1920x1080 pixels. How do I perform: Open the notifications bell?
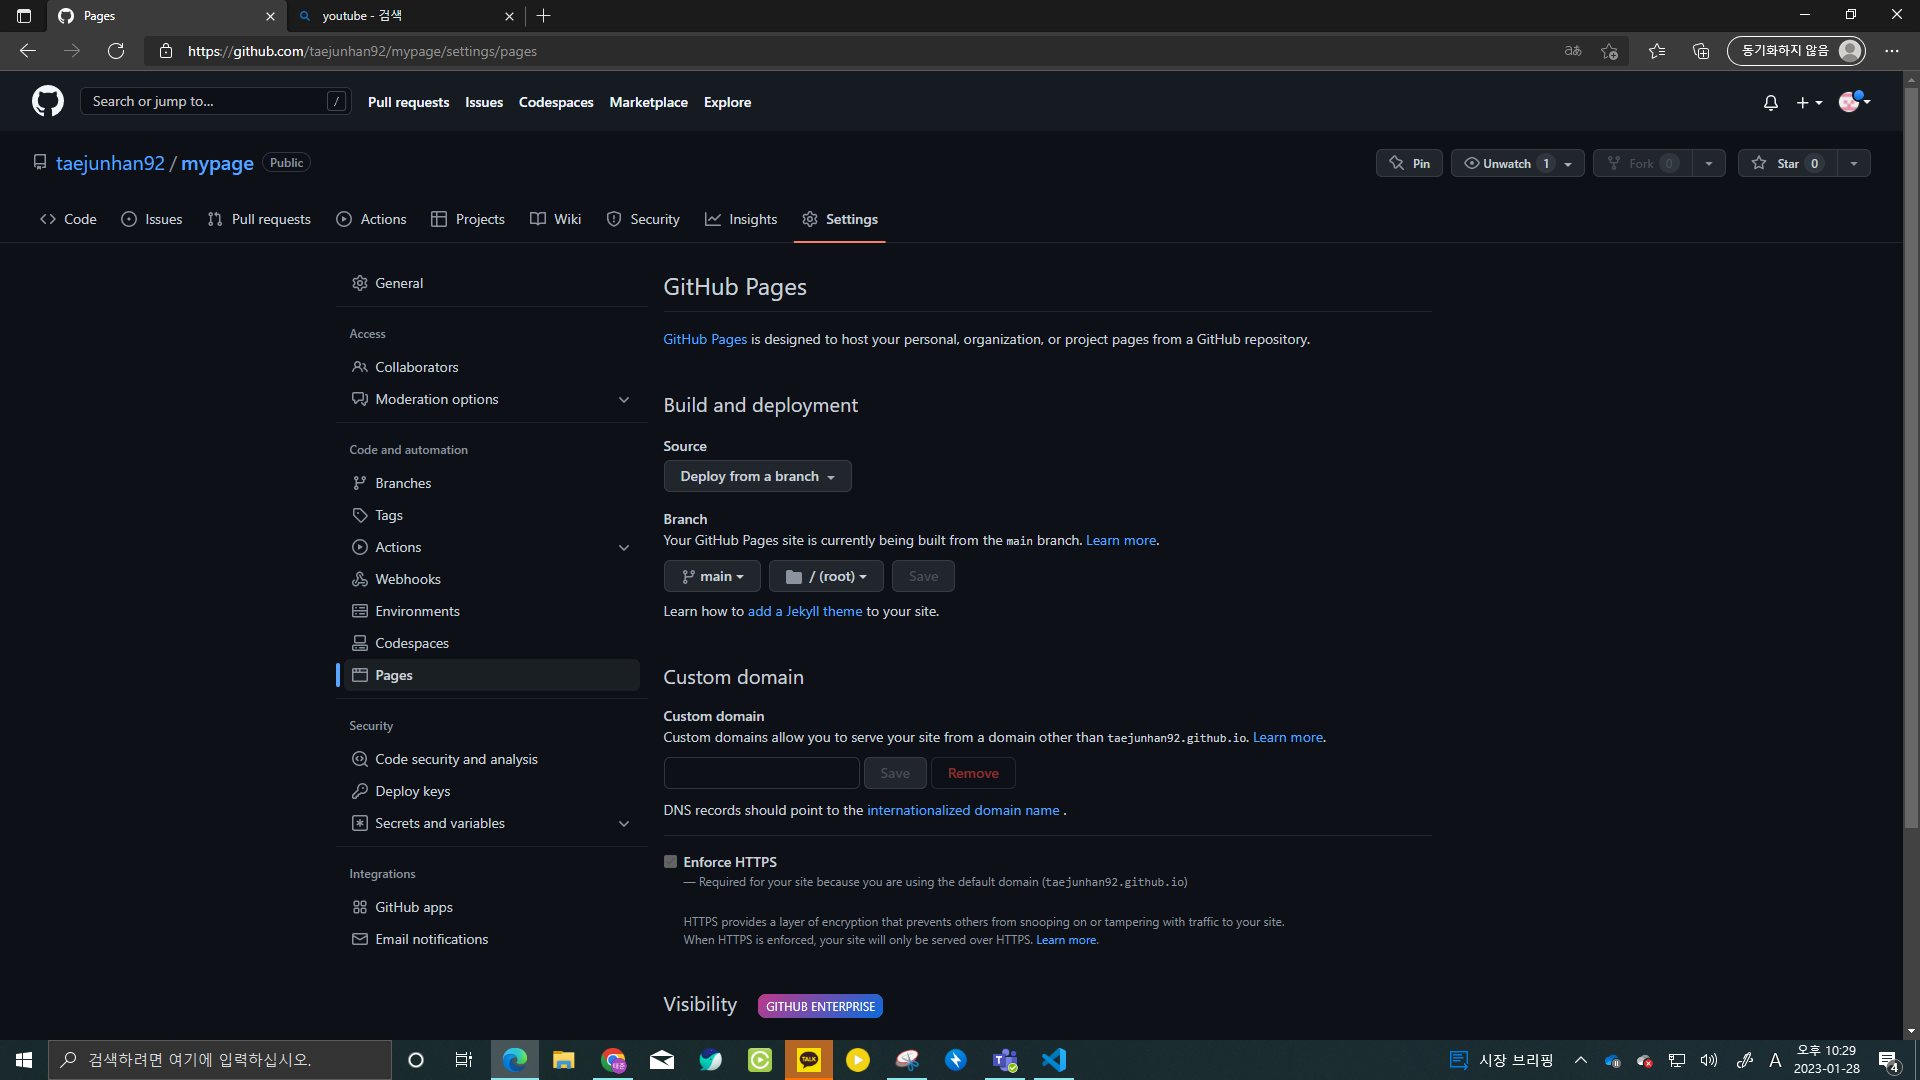pos(1771,102)
